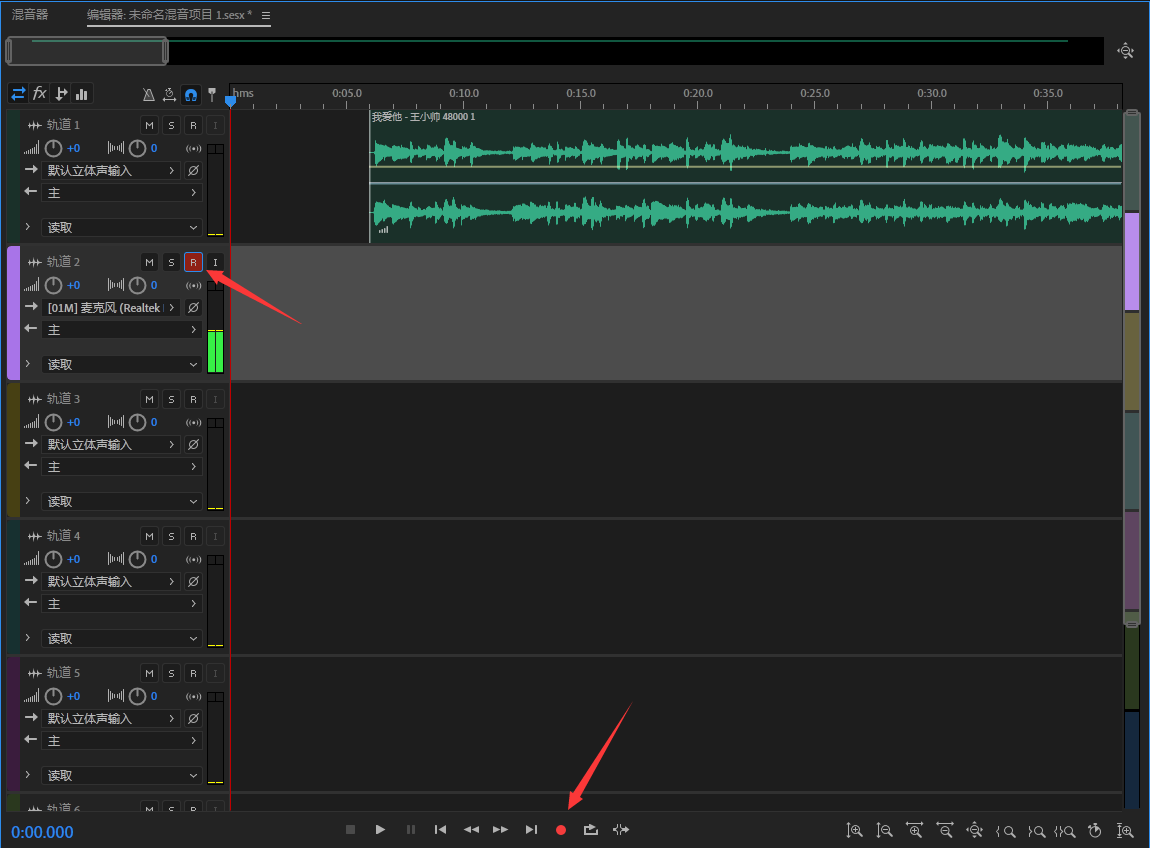Open 轨道 1 读取 automation mode dropdown
Image resolution: width=1150 pixels, height=848 pixels.
pyautogui.click(x=122, y=228)
